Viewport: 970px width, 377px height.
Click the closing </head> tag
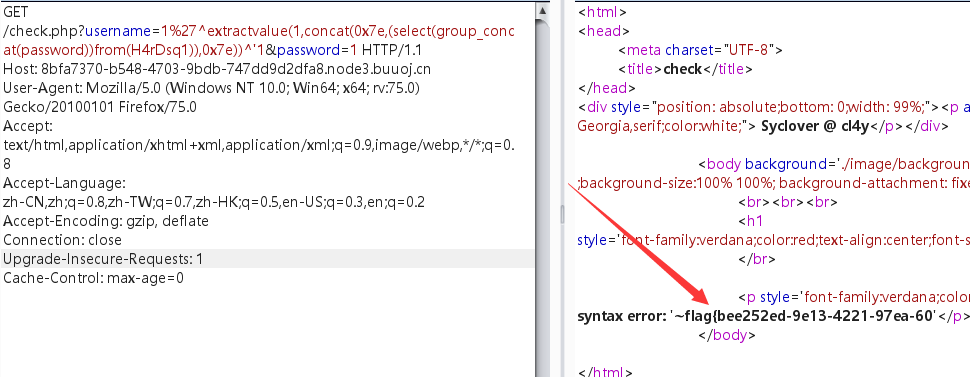[607, 88]
